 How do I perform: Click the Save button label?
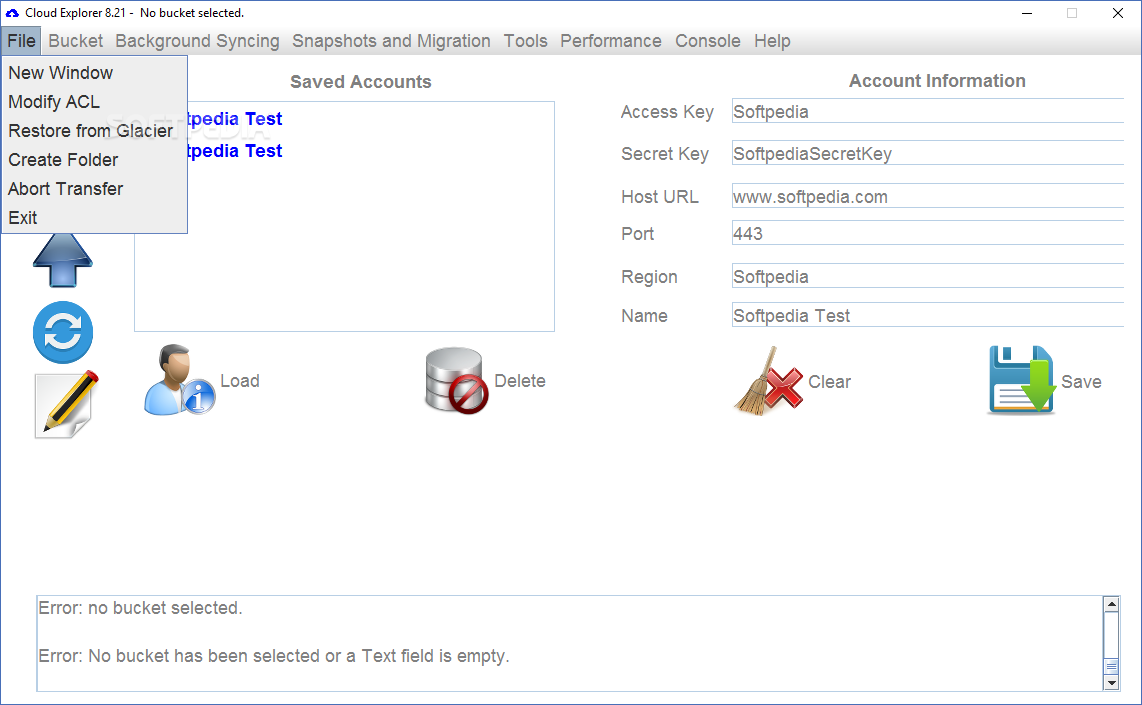click(x=1081, y=382)
